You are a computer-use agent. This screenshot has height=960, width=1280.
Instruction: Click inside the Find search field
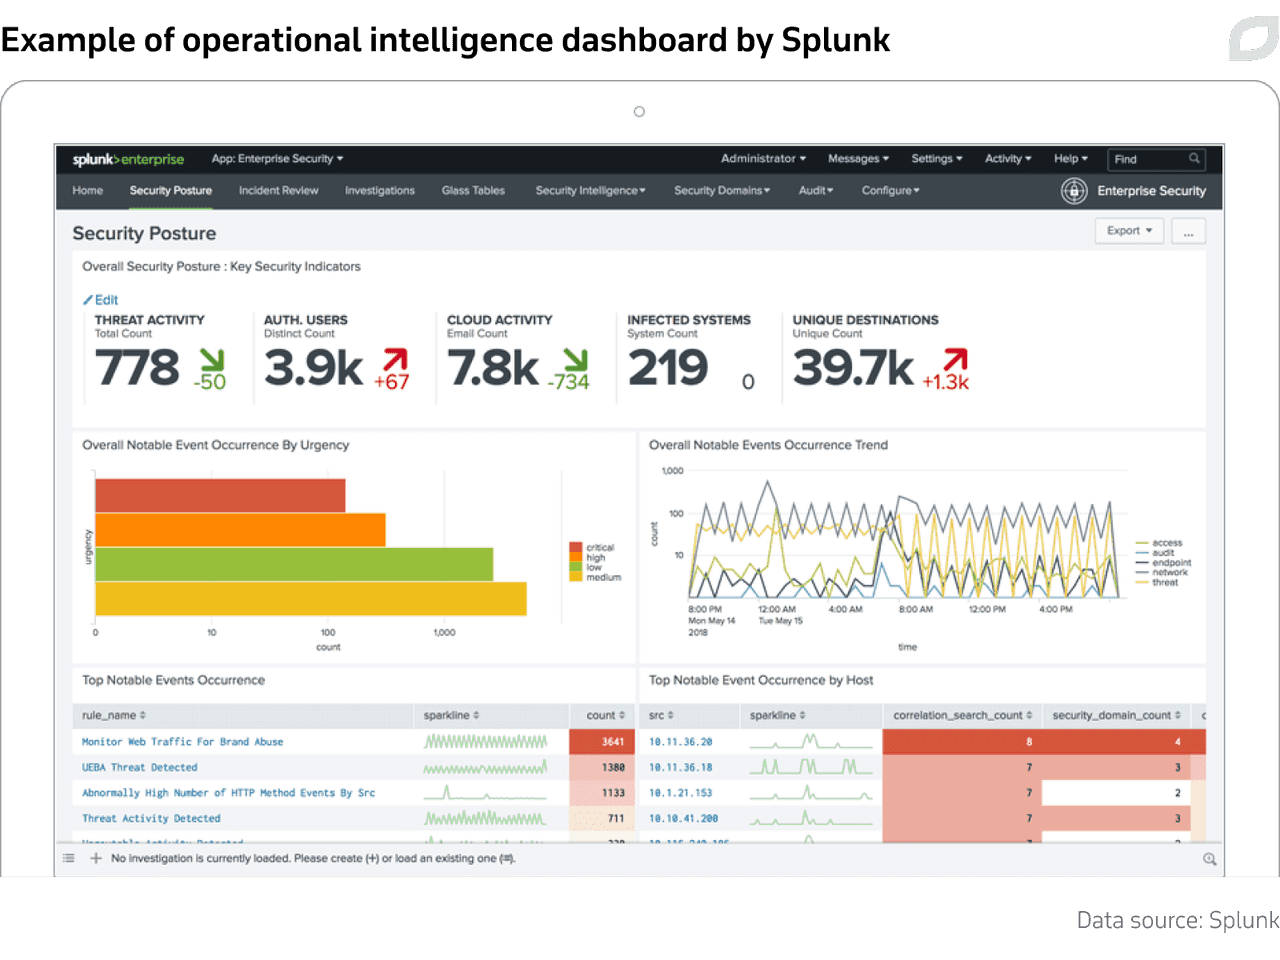pos(1145,159)
